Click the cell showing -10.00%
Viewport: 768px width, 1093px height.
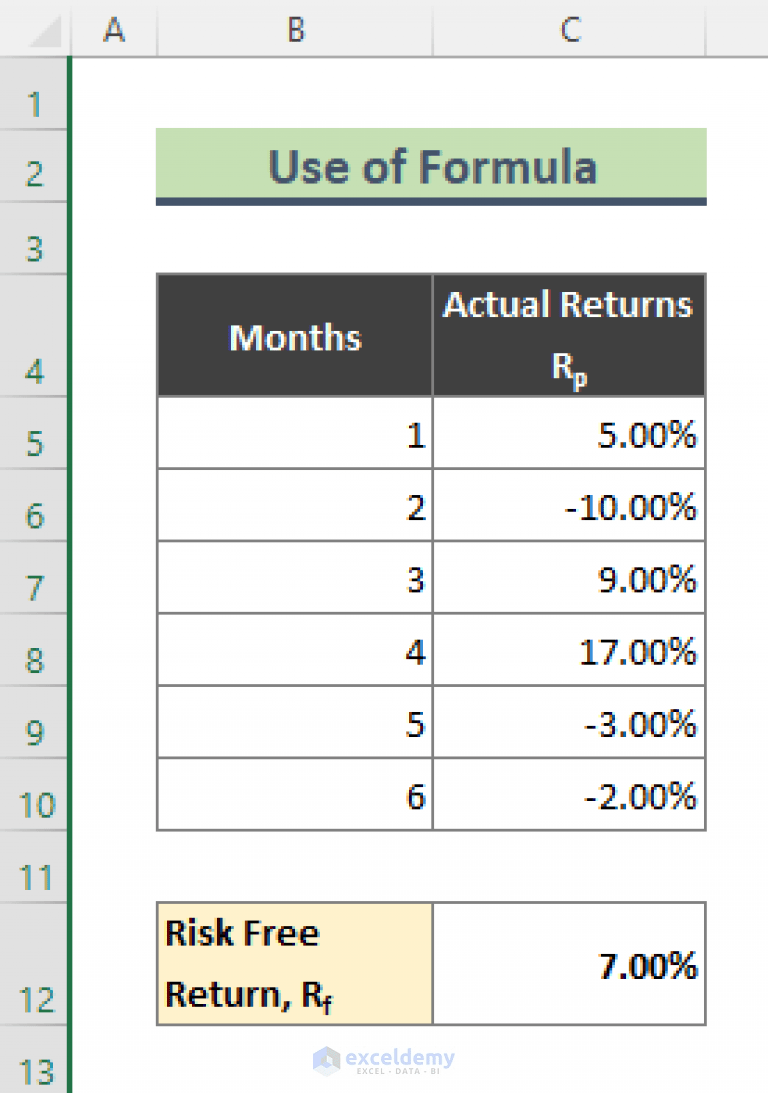click(569, 507)
